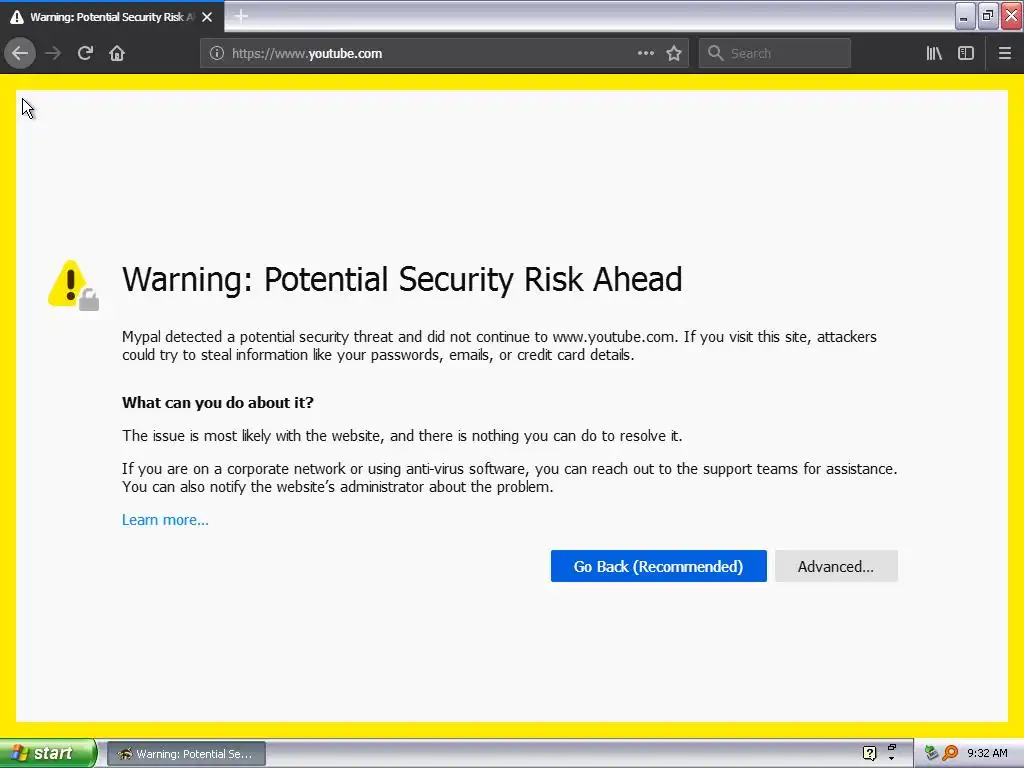The height and width of the screenshot is (768, 1024).
Task: Click the 'What can you do about it?' heading
Action: coord(217,402)
